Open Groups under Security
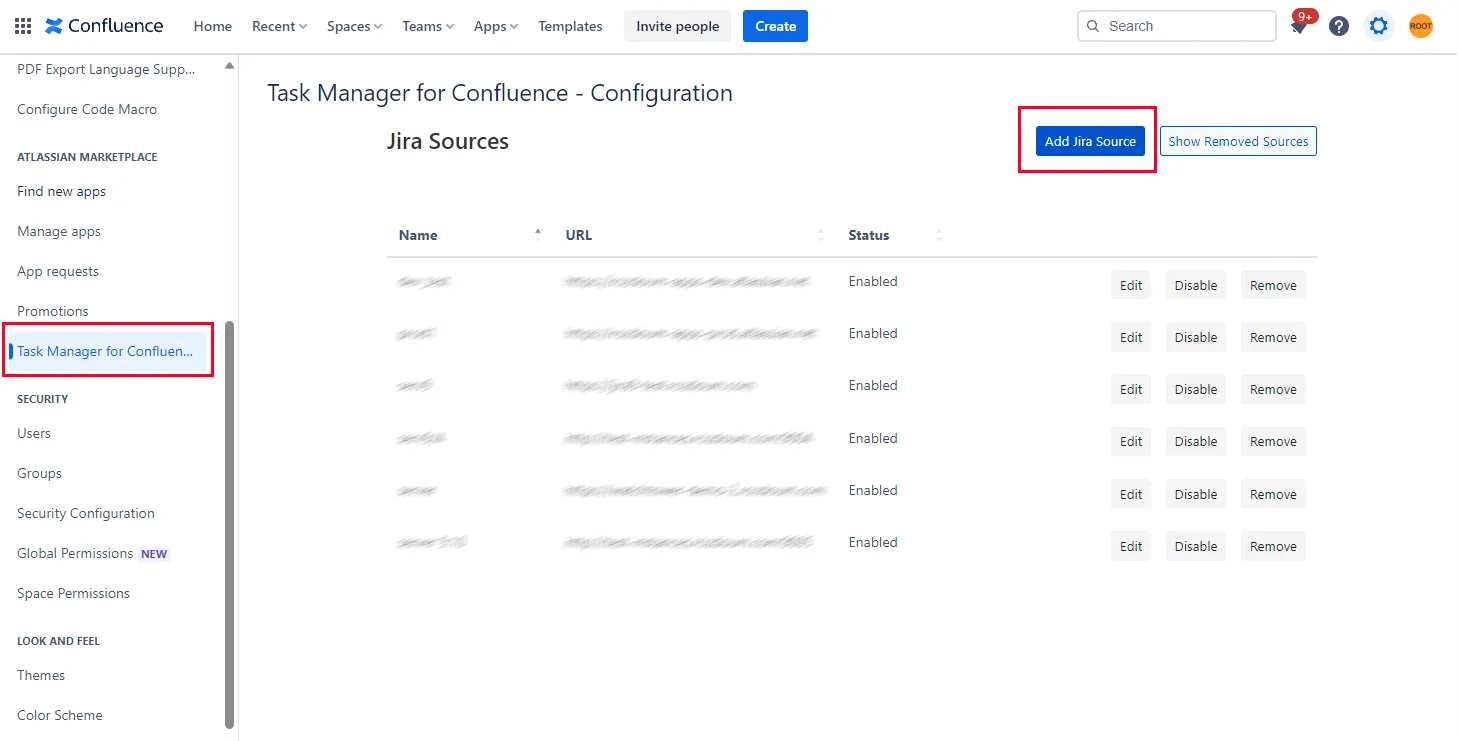1458x741 pixels. pyautogui.click(x=39, y=473)
